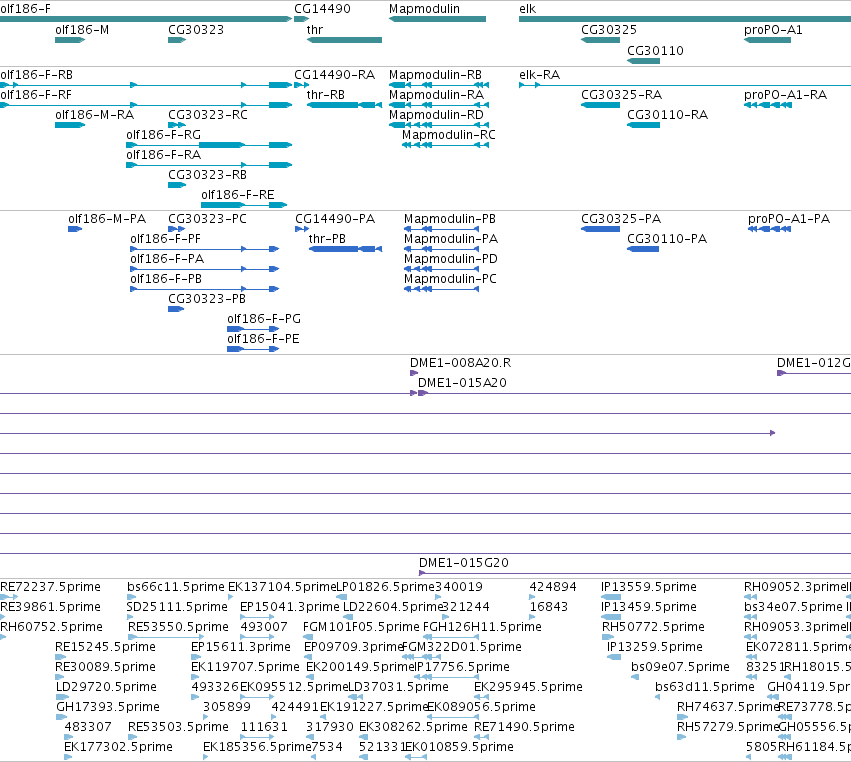
Task: Click protein CG30323-PB label
Action: (207, 299)
